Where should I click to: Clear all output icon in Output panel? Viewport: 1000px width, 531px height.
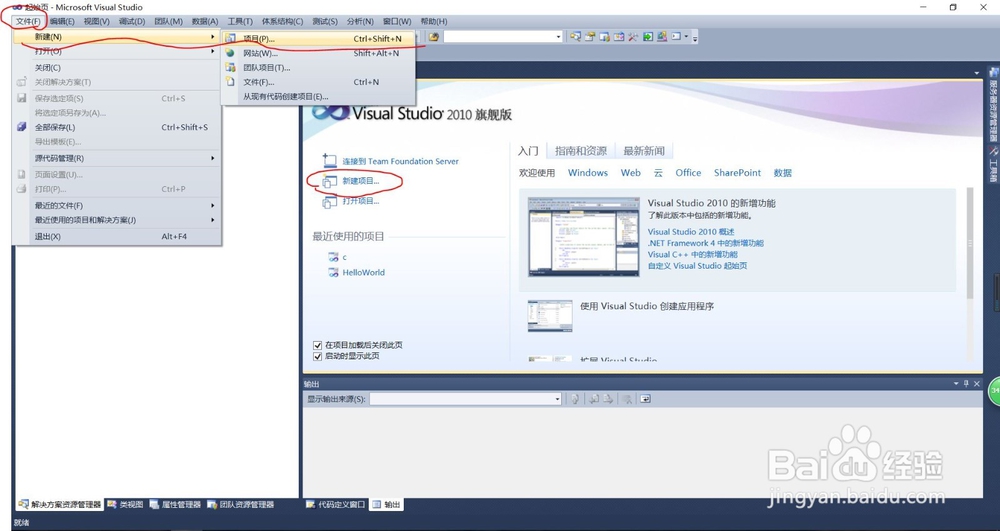[x=628, y=399]
